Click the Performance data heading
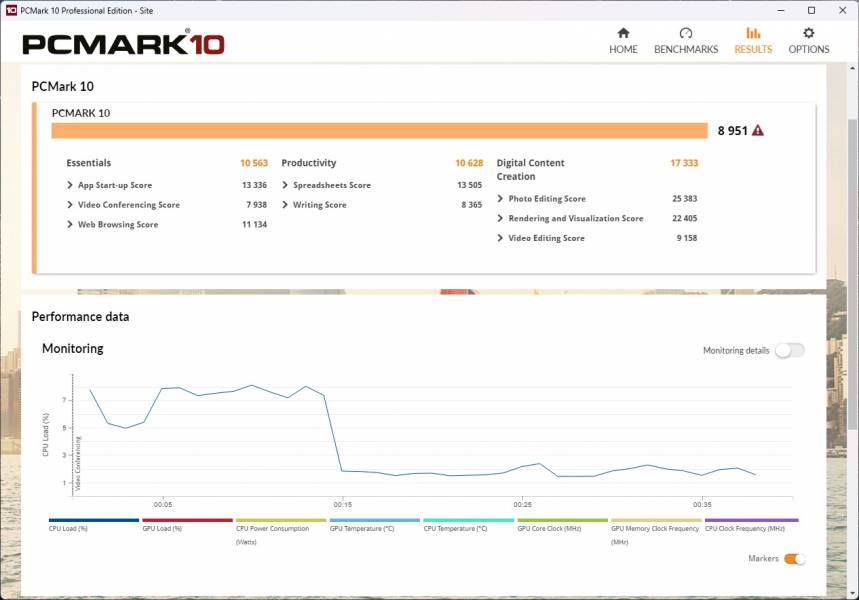 pos(81,317)
